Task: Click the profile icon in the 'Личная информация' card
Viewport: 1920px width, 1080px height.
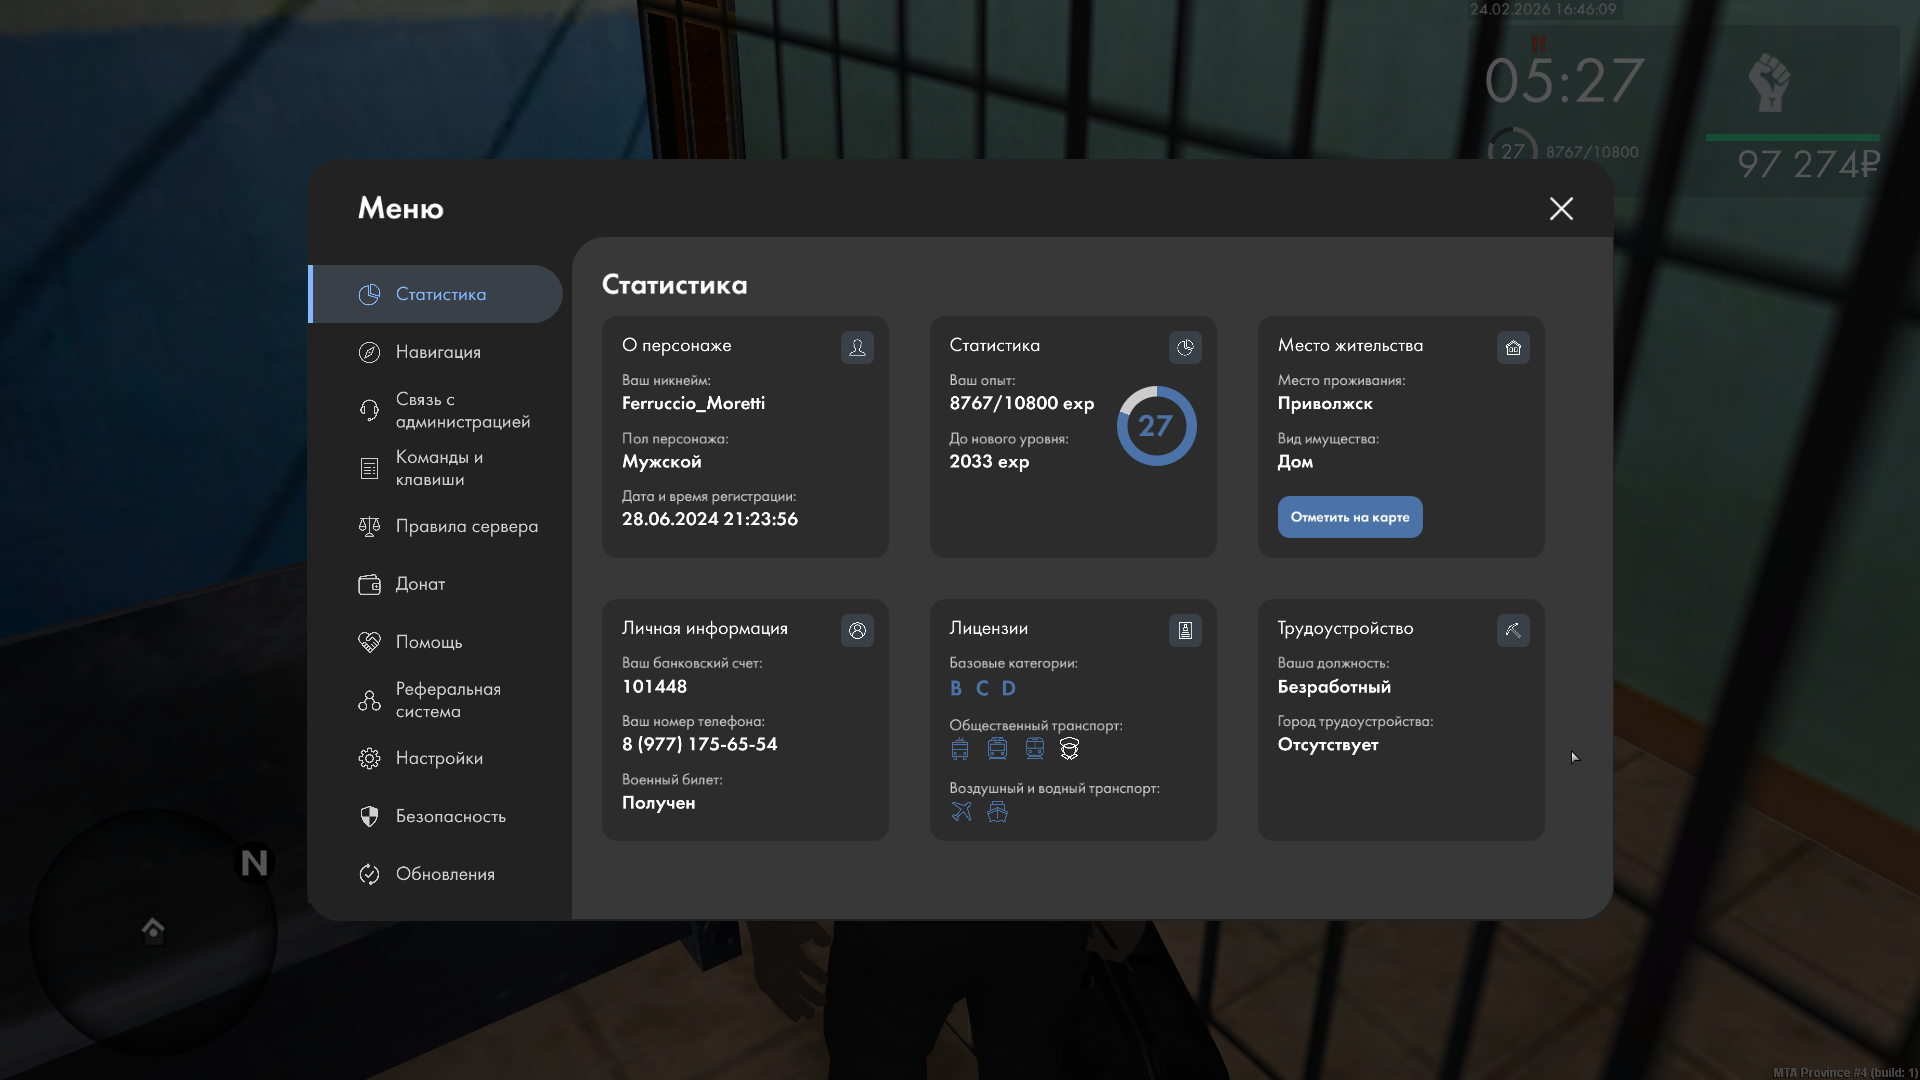Action: tap(857, 630)
